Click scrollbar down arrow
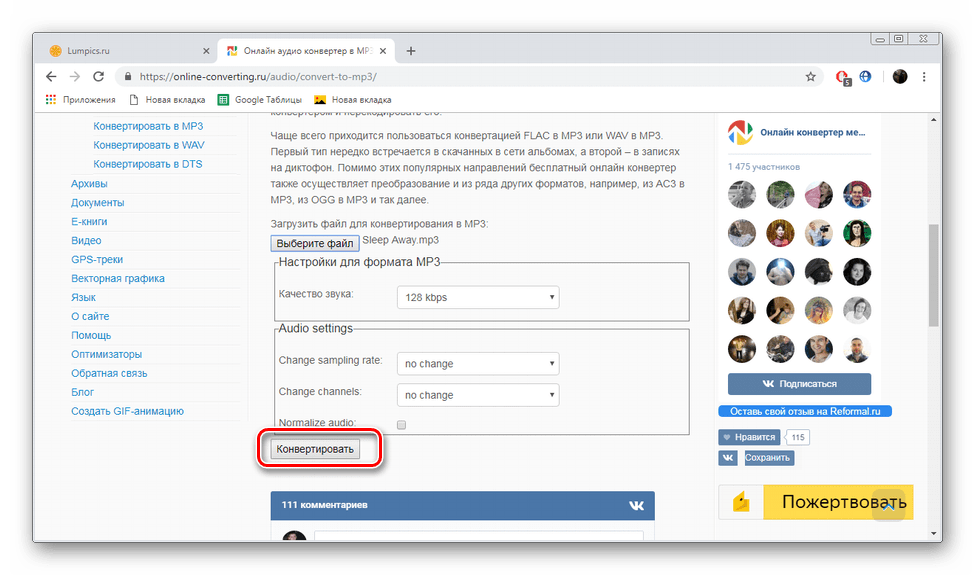The height and width of the screenshot is (575, 975). pyautogui.click(x=933, y=533)
